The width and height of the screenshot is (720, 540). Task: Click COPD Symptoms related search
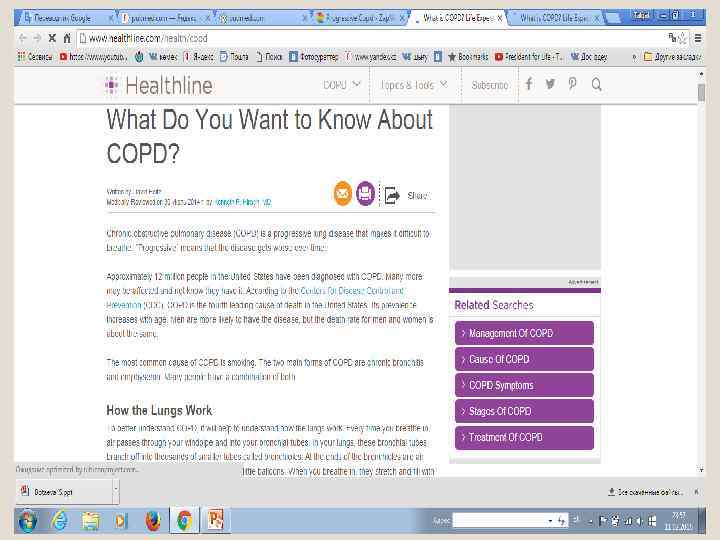[524, 385]
